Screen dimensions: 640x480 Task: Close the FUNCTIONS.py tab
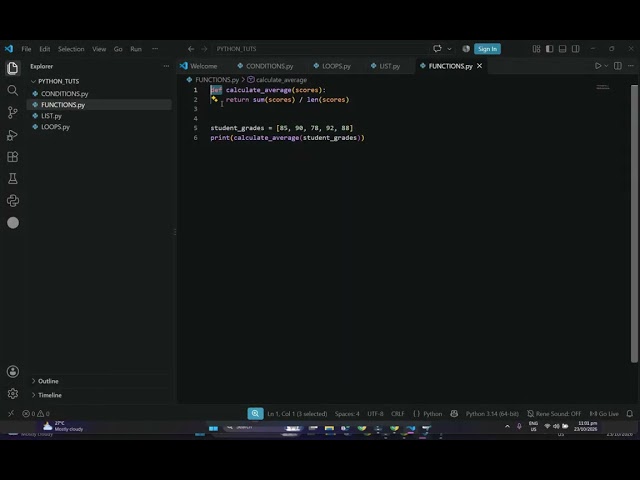[480, 66]
